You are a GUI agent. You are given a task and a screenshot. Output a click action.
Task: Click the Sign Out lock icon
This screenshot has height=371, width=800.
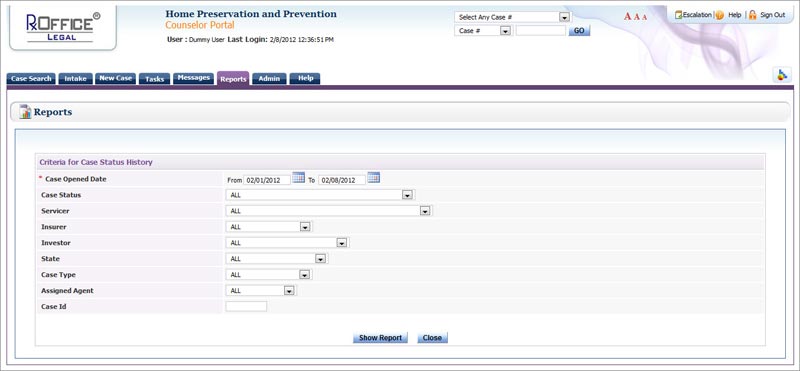[x=753, y=15]
